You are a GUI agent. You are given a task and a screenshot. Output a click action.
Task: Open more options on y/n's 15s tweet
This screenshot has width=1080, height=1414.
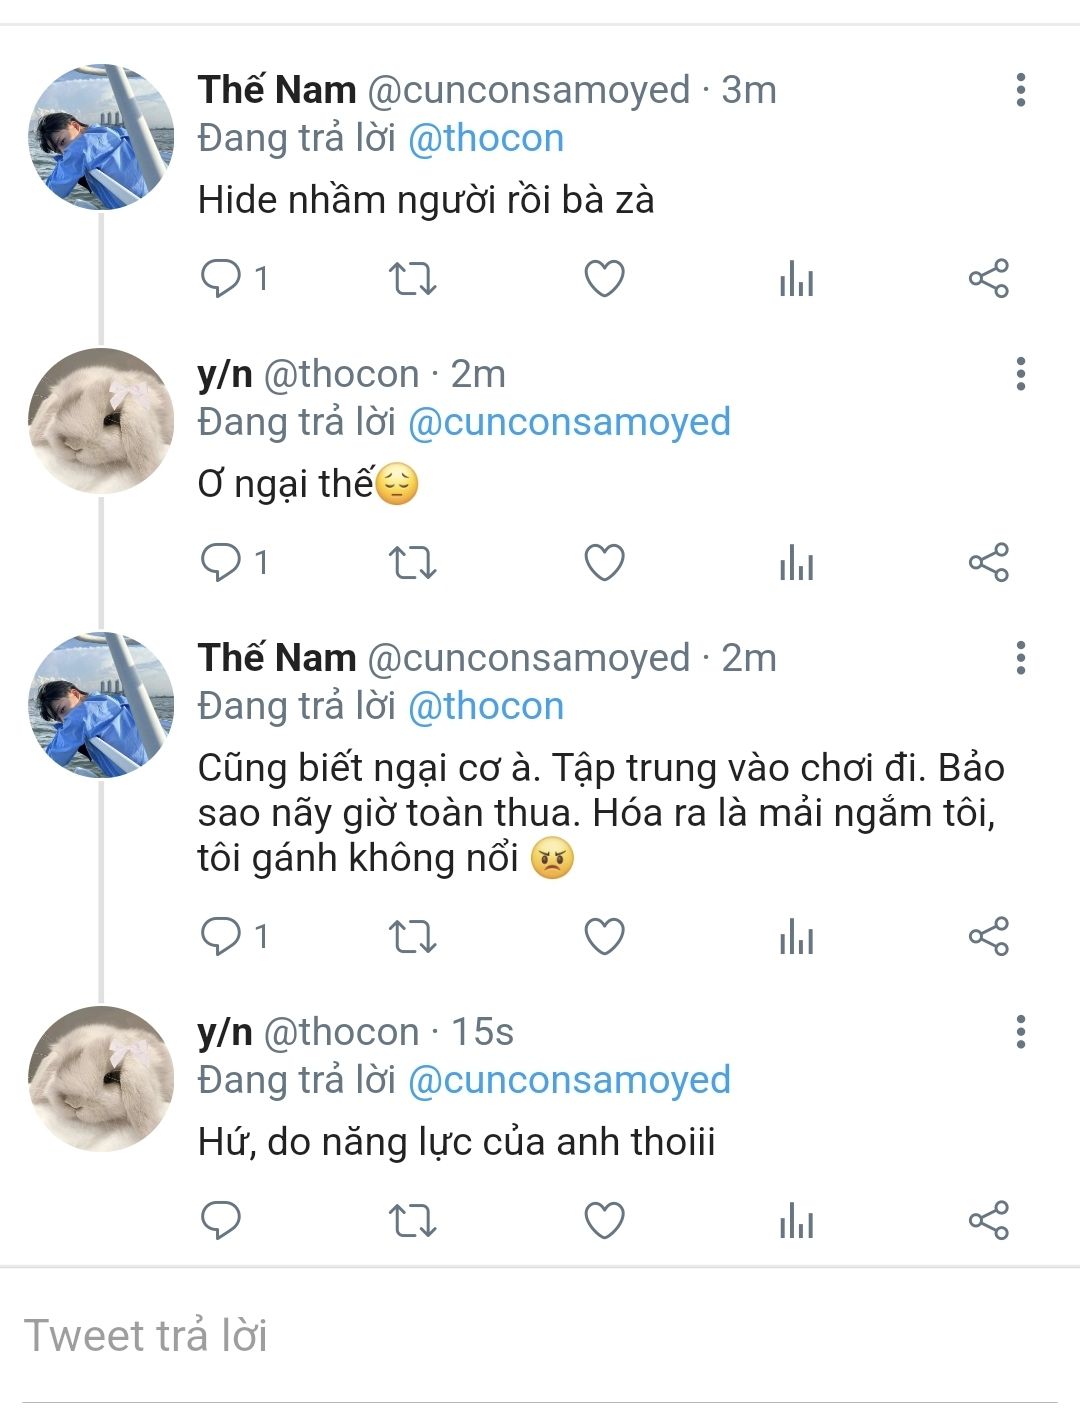point(1020,1032)
